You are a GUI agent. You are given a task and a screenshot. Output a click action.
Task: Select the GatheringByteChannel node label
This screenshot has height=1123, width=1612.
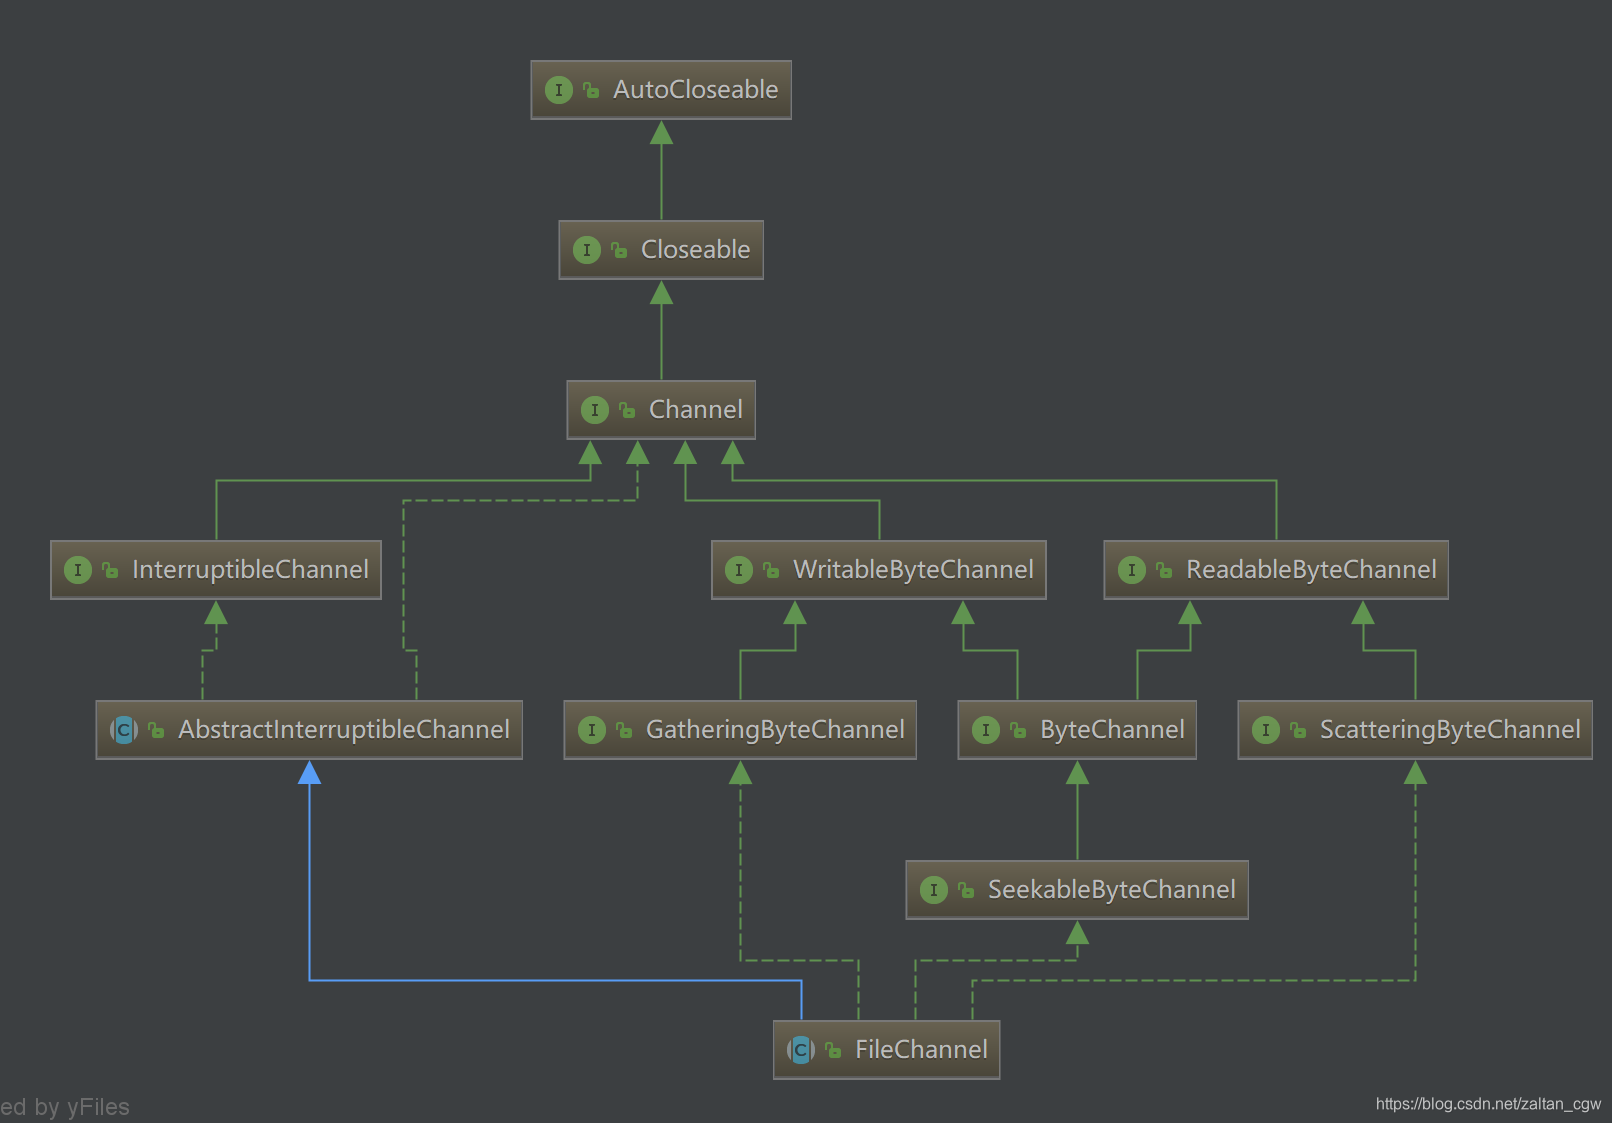(776, 730)
